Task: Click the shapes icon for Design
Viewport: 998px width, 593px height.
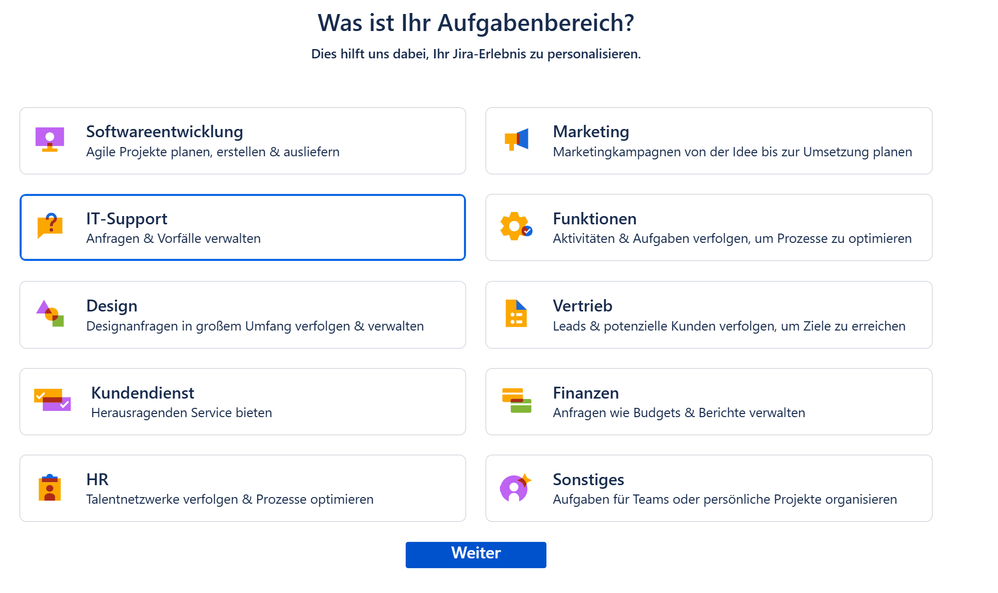Action: click(50, 314)
